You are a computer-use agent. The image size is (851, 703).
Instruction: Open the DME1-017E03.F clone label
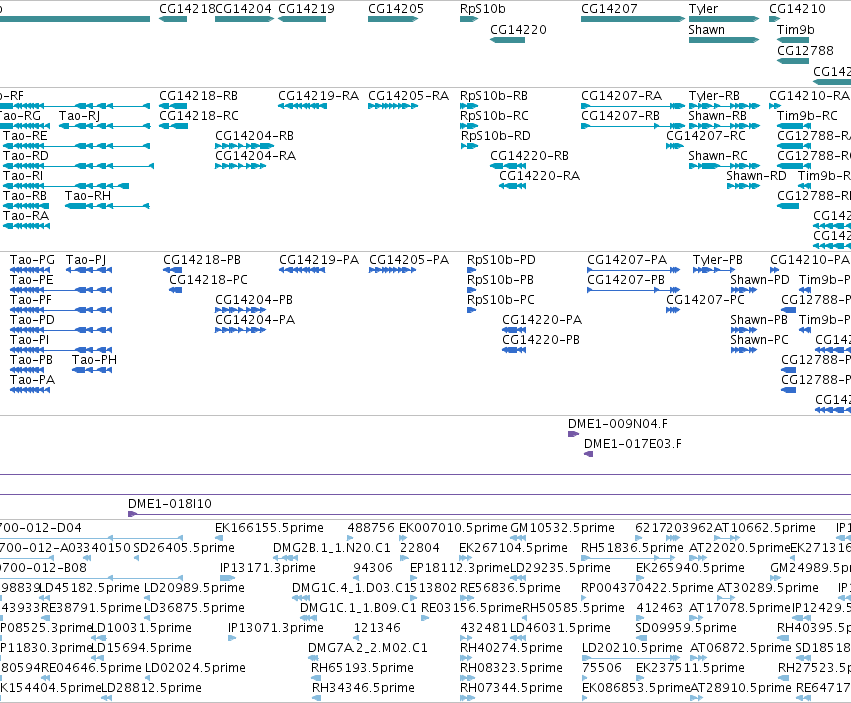point(633,444)
